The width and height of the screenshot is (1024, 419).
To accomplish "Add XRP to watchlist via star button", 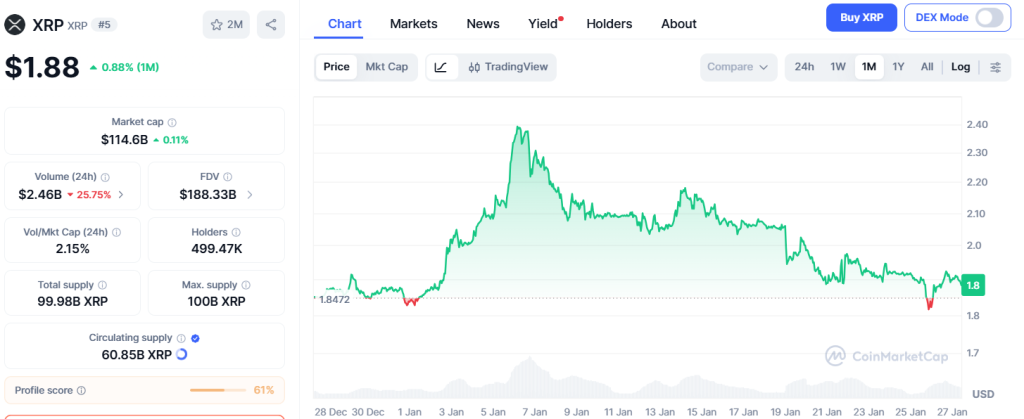I will click(x=227, y=24).
